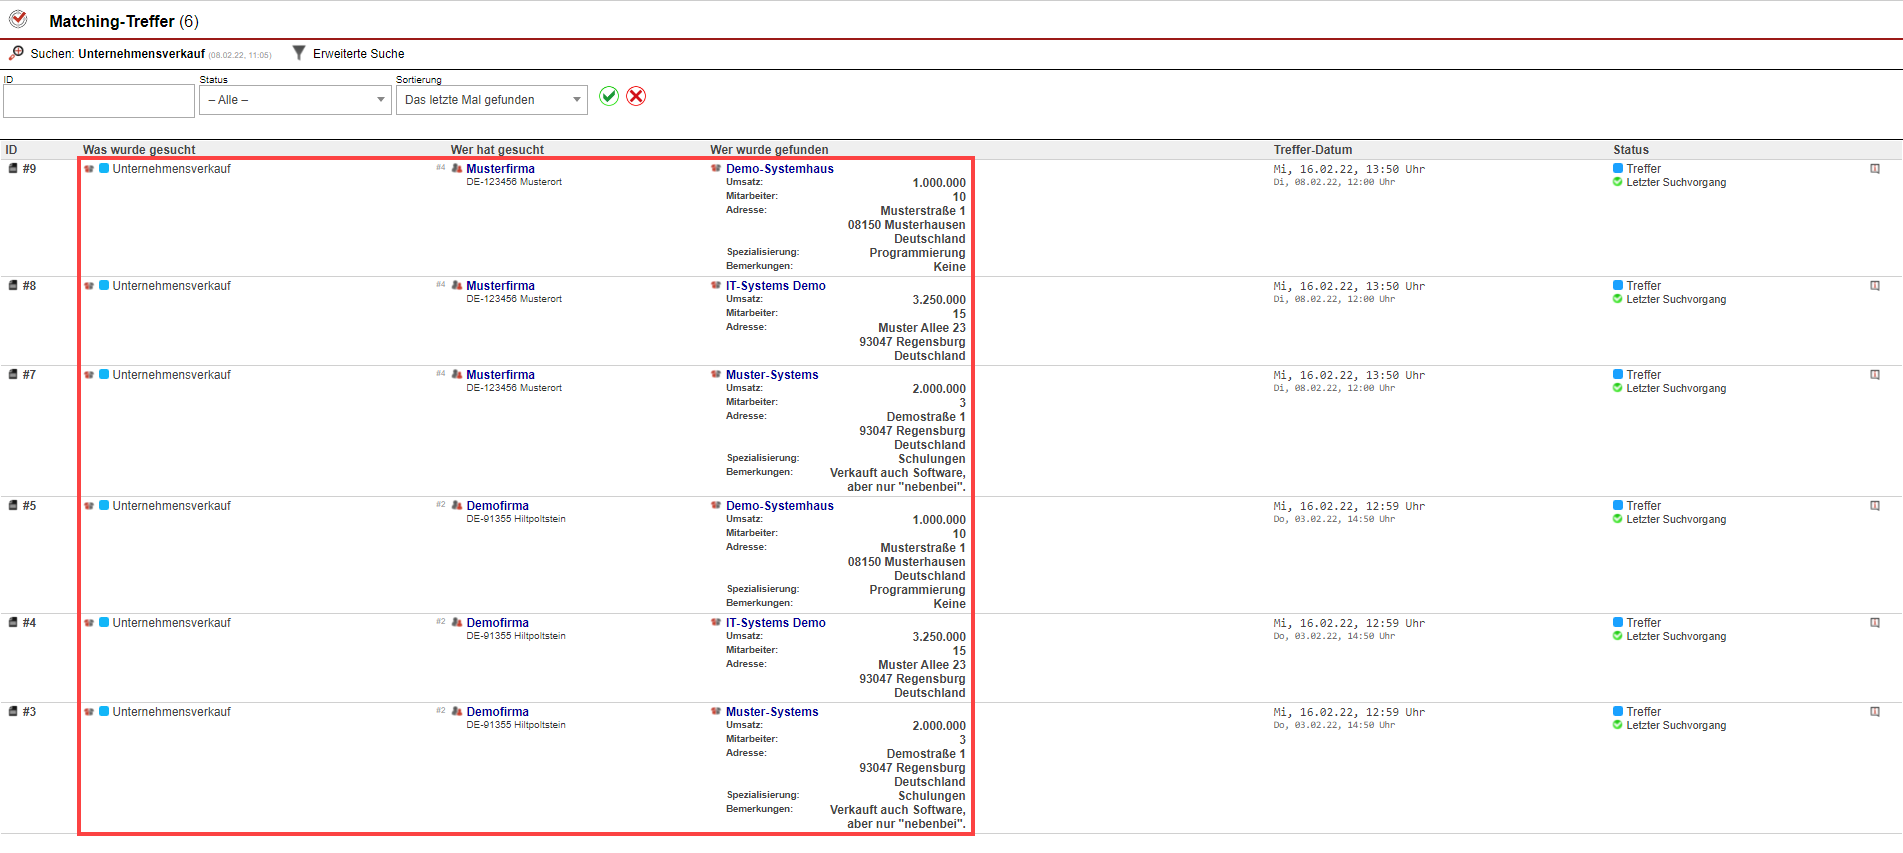
Task: Click the ID column header
Action: tap(11, 150)
